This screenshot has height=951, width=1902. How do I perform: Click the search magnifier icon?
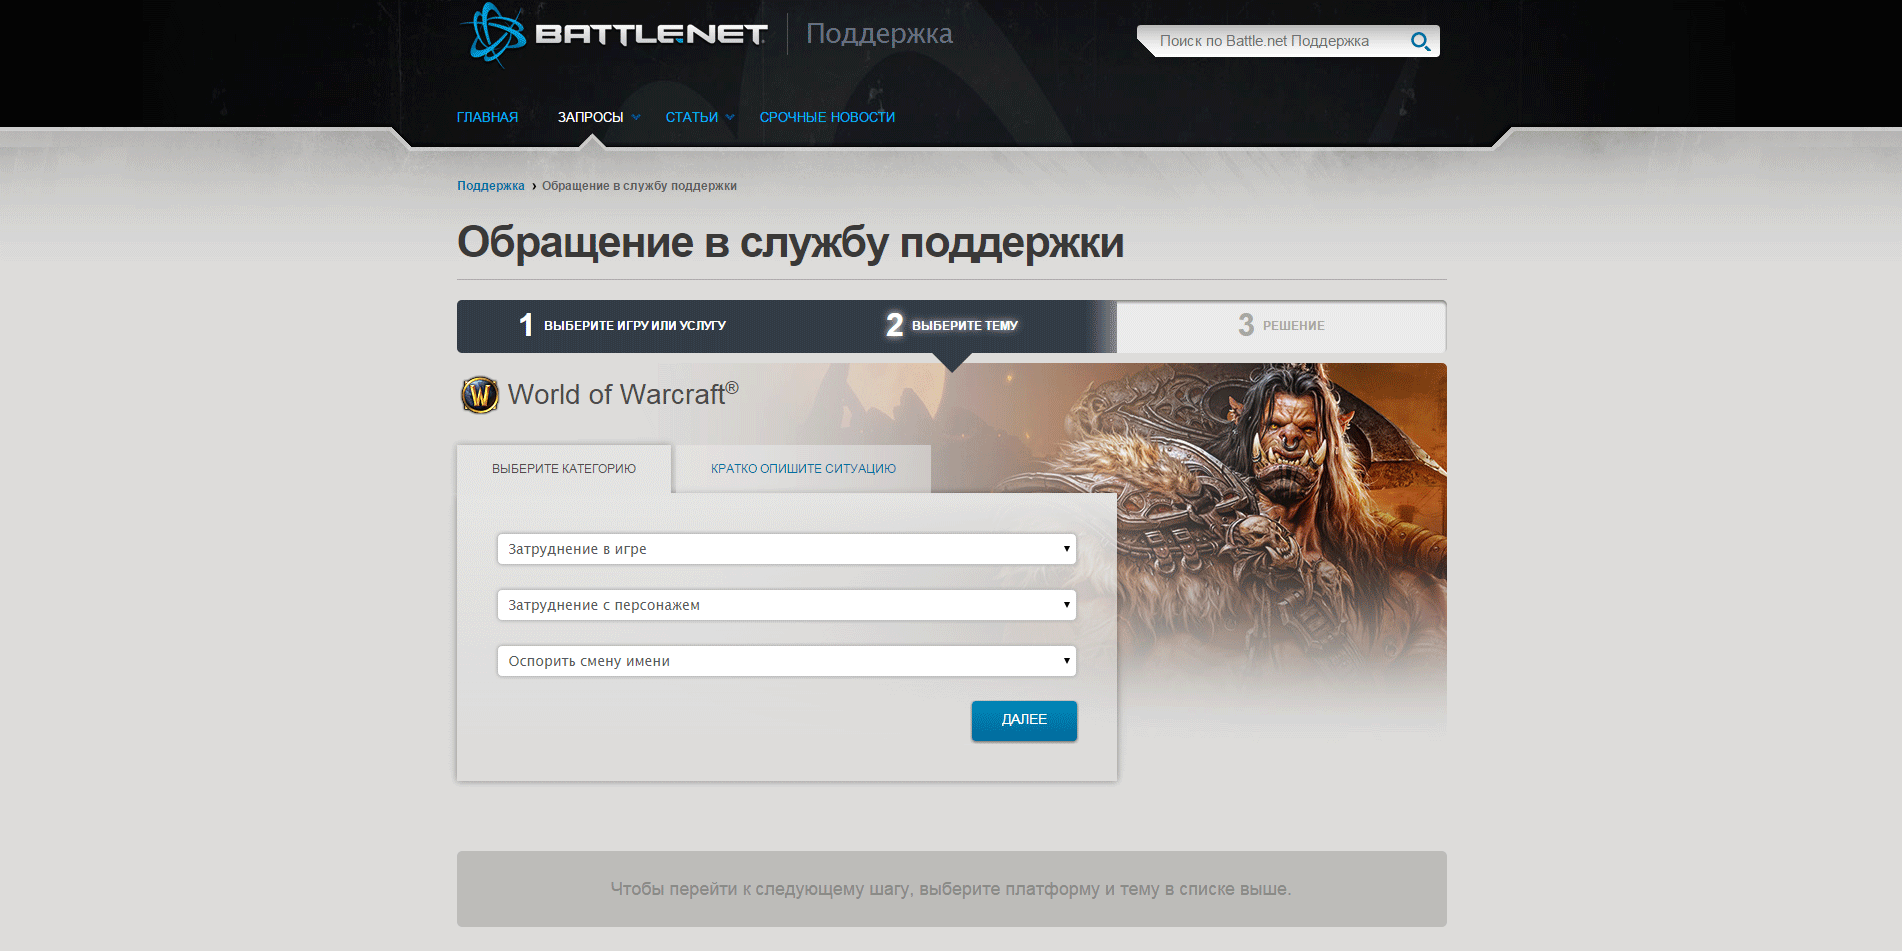(1420, 41)
